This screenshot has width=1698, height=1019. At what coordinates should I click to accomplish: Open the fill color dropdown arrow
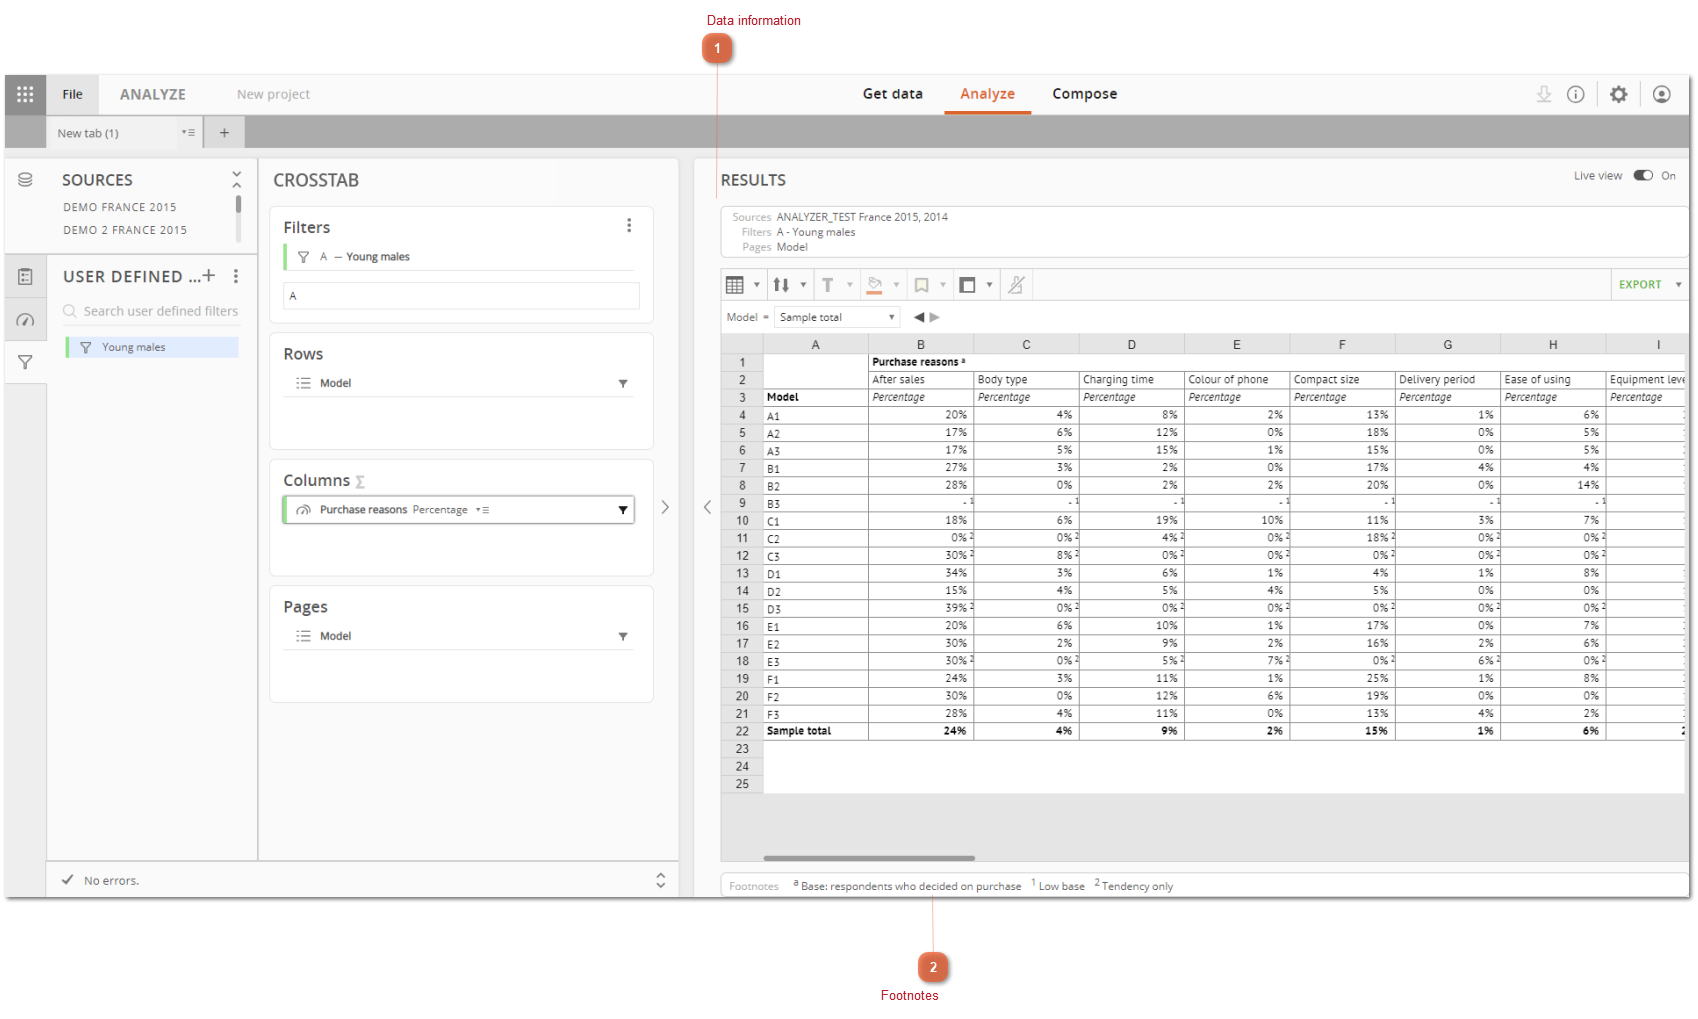click(896, 285)
